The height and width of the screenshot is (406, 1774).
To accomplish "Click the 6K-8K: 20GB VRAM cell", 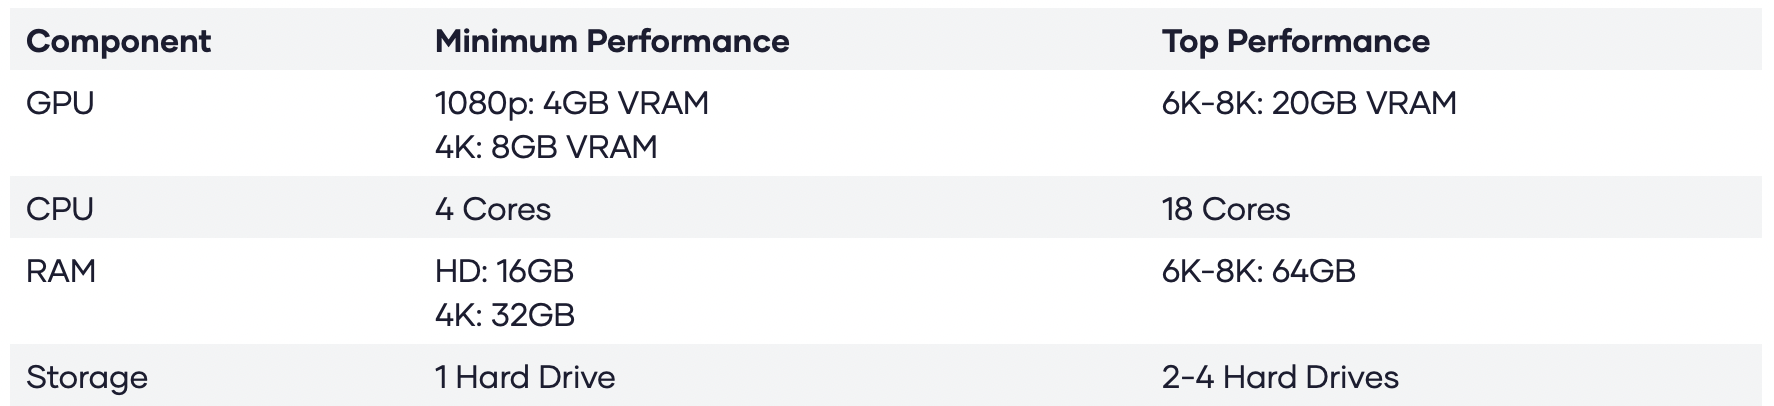I will tap(1308, 103).
